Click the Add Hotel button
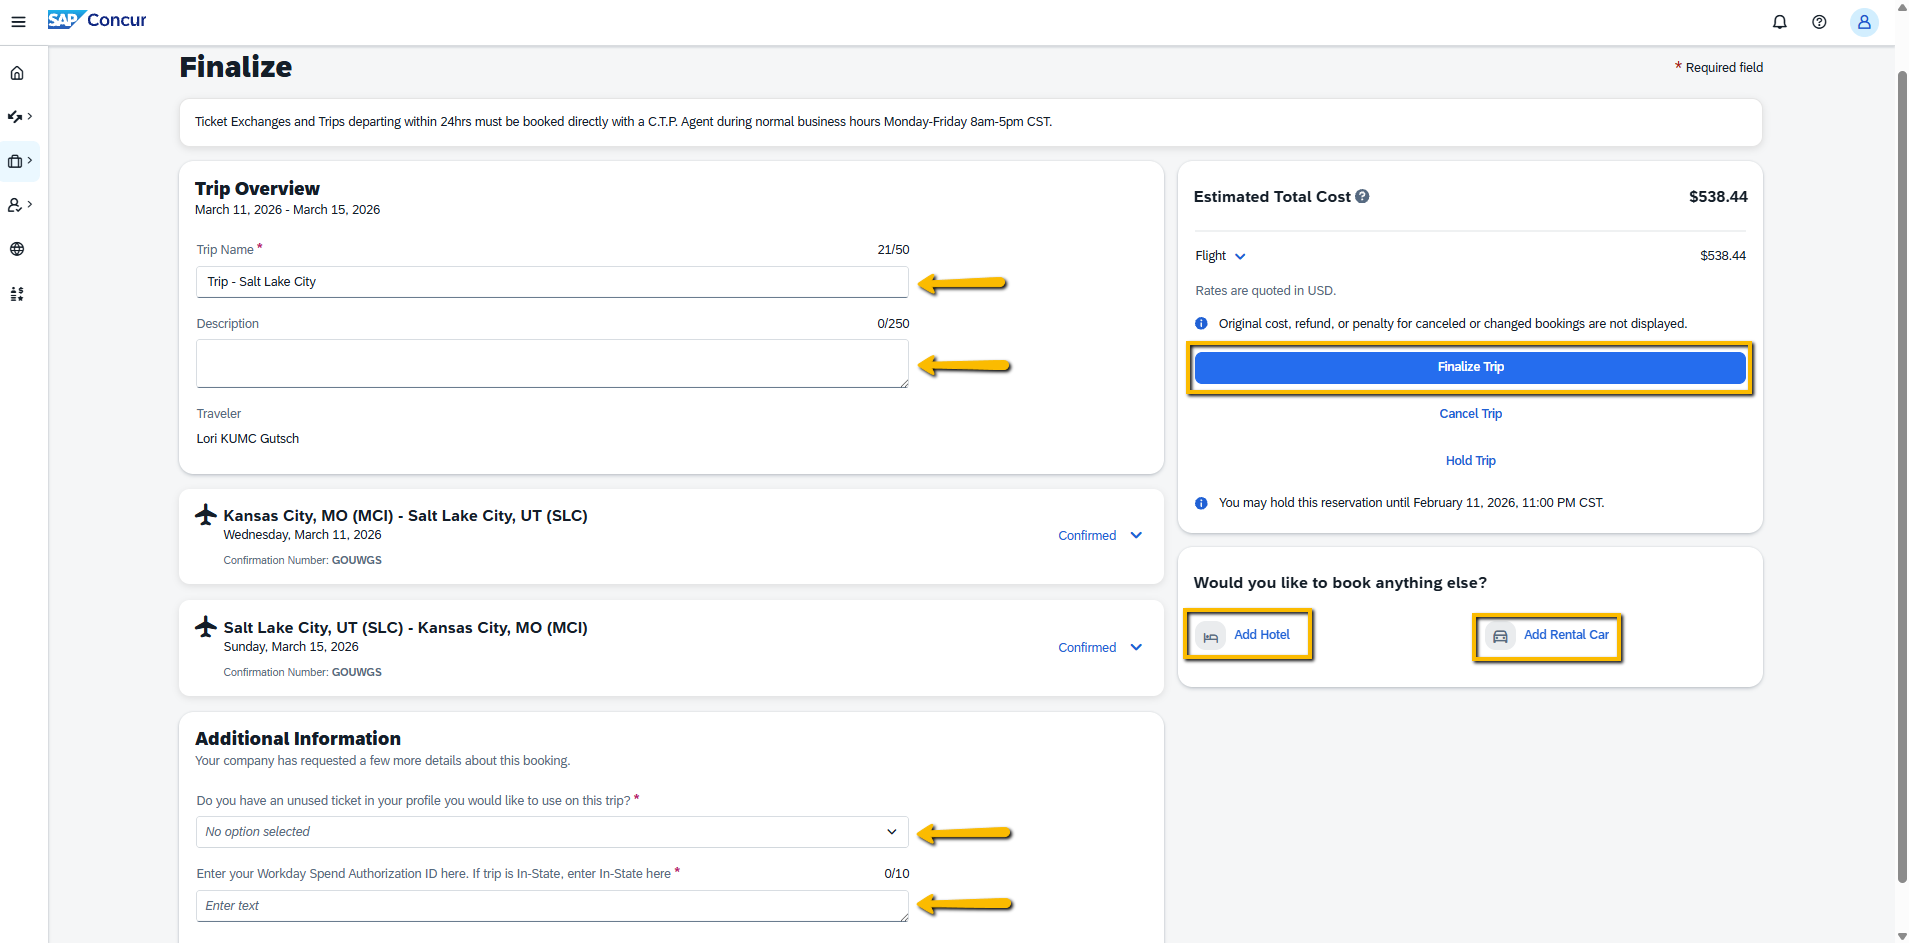Image resolution: width=1909 pixels, height=943 pixels. tap(1248, 634)
